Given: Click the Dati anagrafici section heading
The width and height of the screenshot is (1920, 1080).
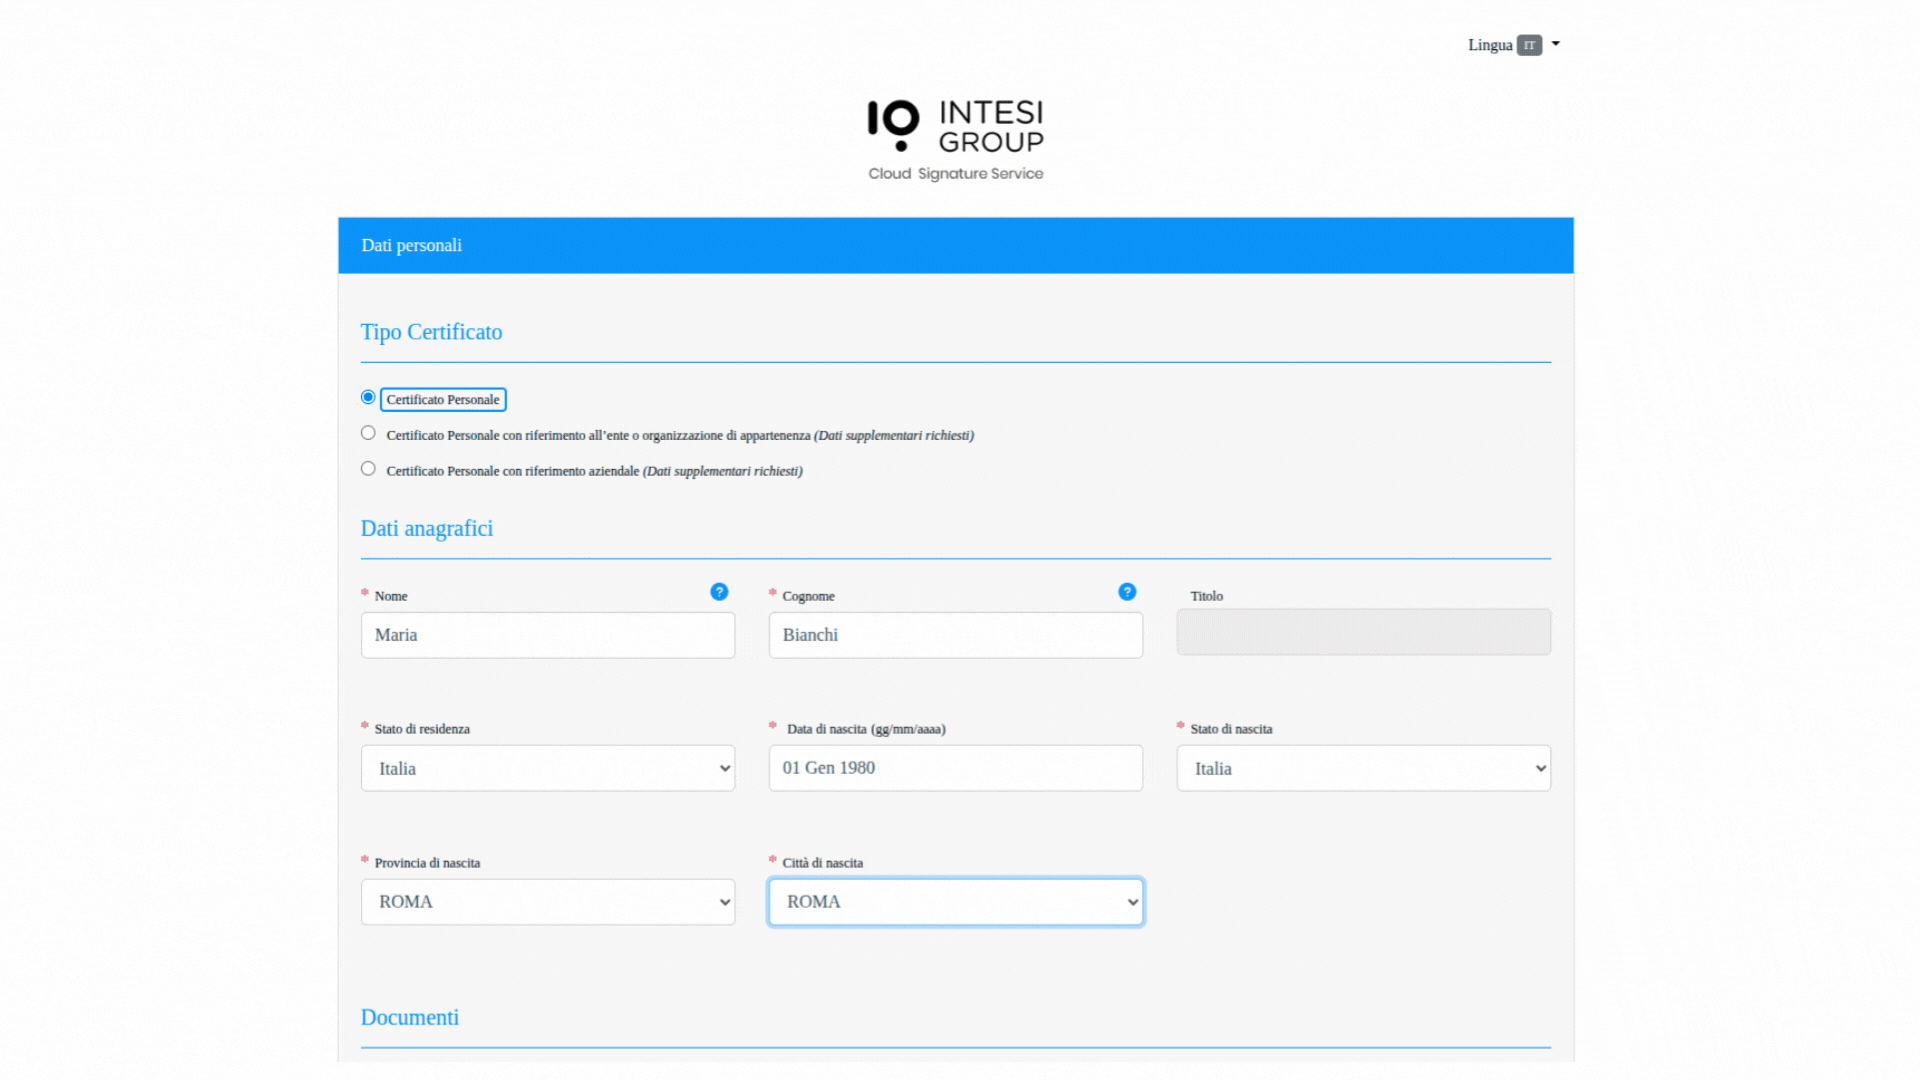Looking at the screenshot, I should [x=427, y=528].
